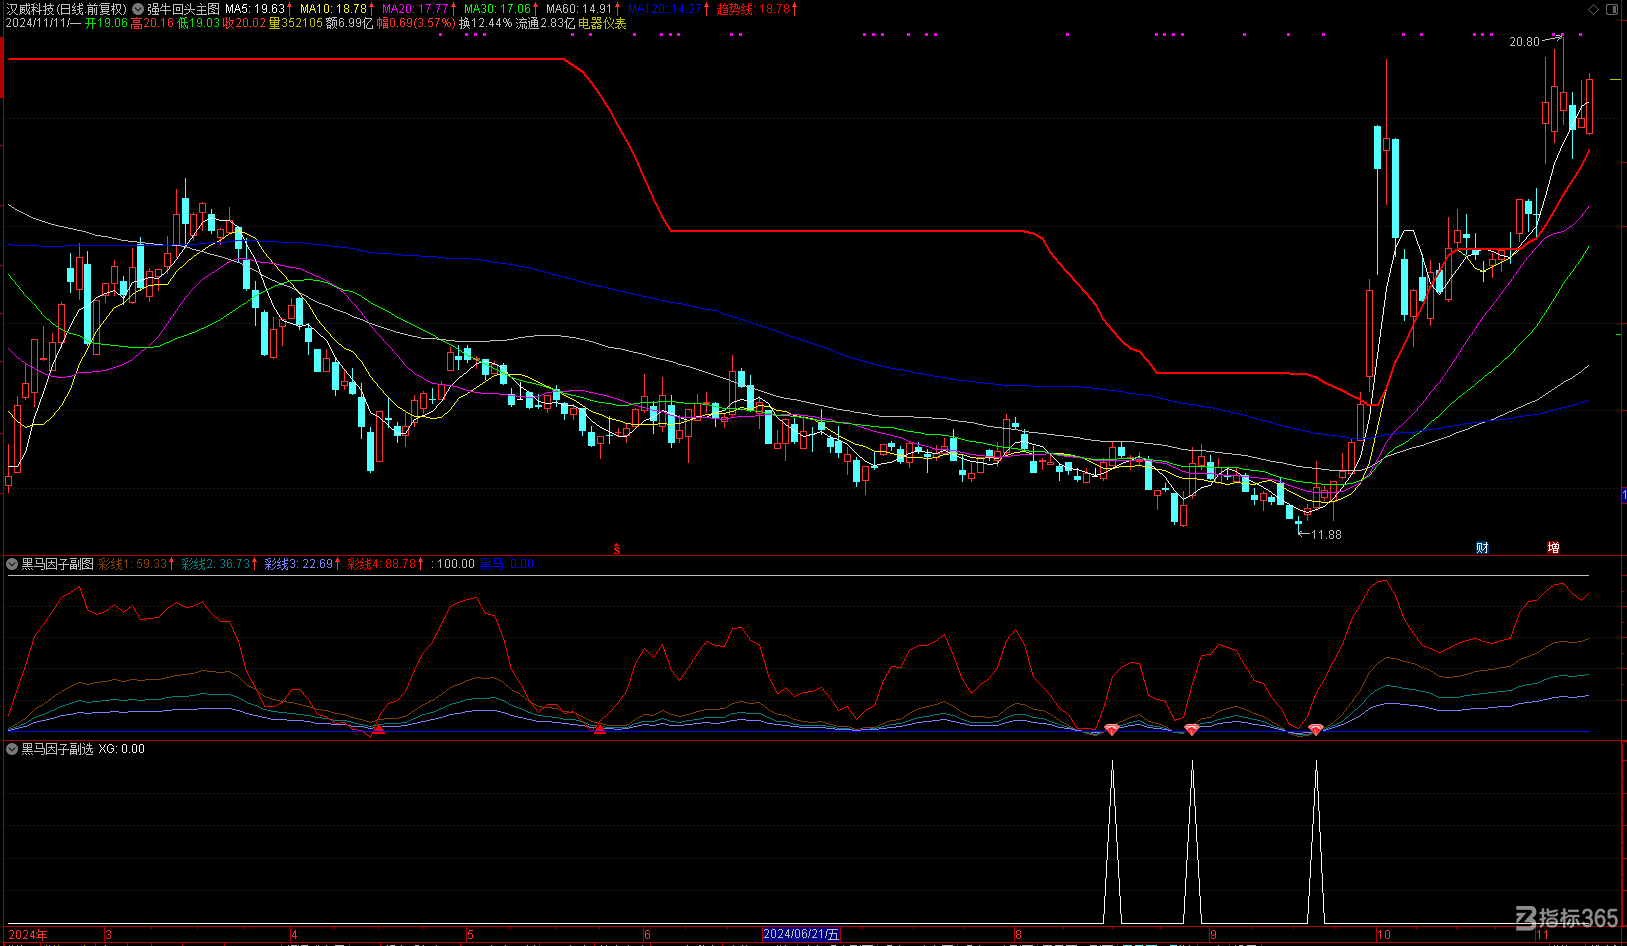The height and width of the screenshot is (946, 1627).
Task: Click the highlighted date 2024/06/21/五 on the time axis
Action: 801,935
